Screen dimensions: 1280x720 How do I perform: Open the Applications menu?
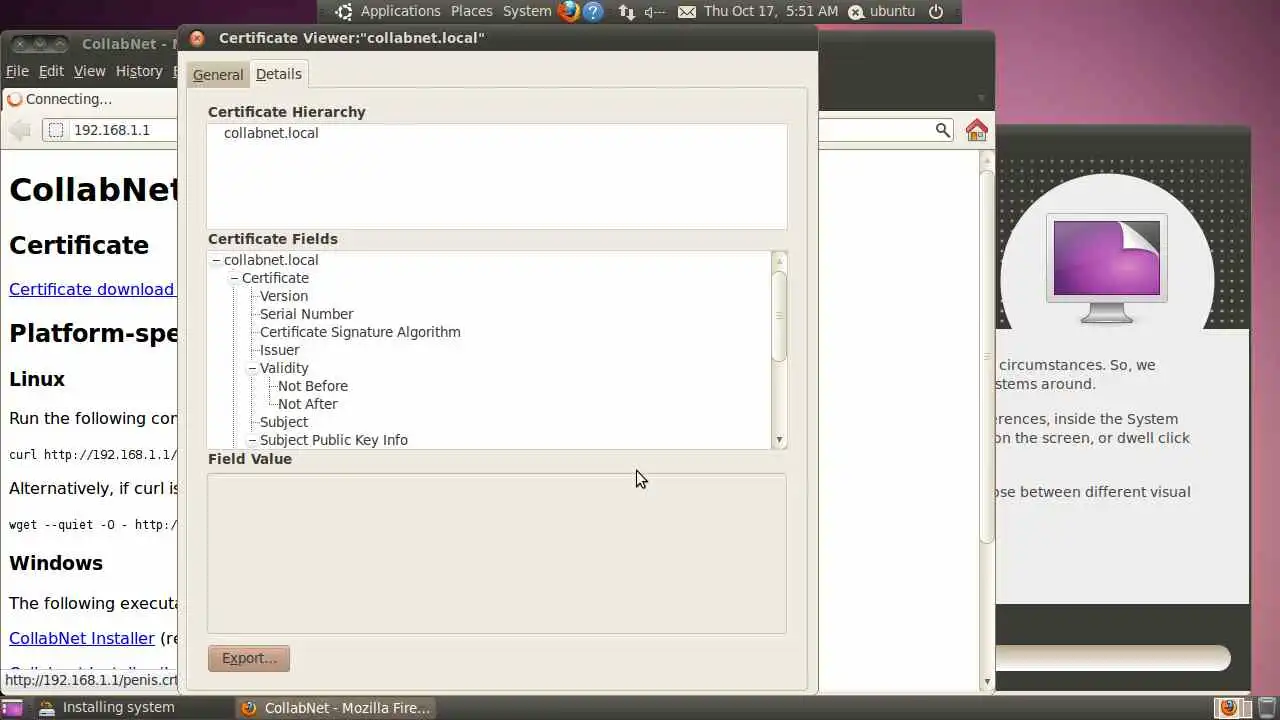coord(400,11)
